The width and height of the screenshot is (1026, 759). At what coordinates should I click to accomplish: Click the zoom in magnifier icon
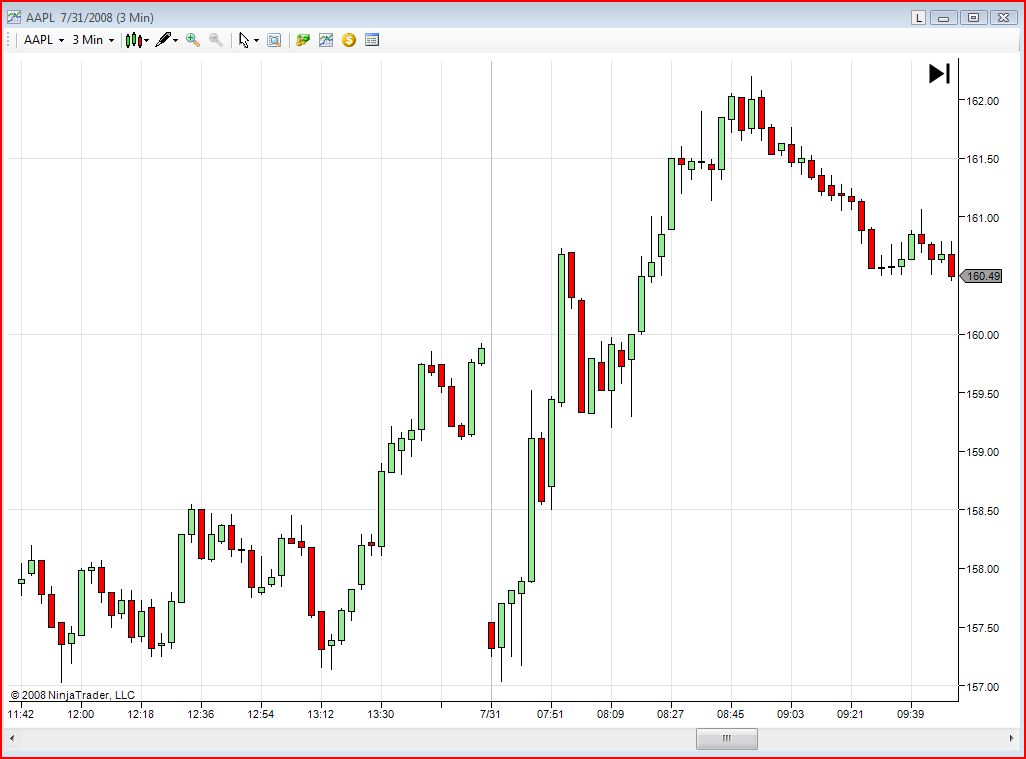point(192,40)
